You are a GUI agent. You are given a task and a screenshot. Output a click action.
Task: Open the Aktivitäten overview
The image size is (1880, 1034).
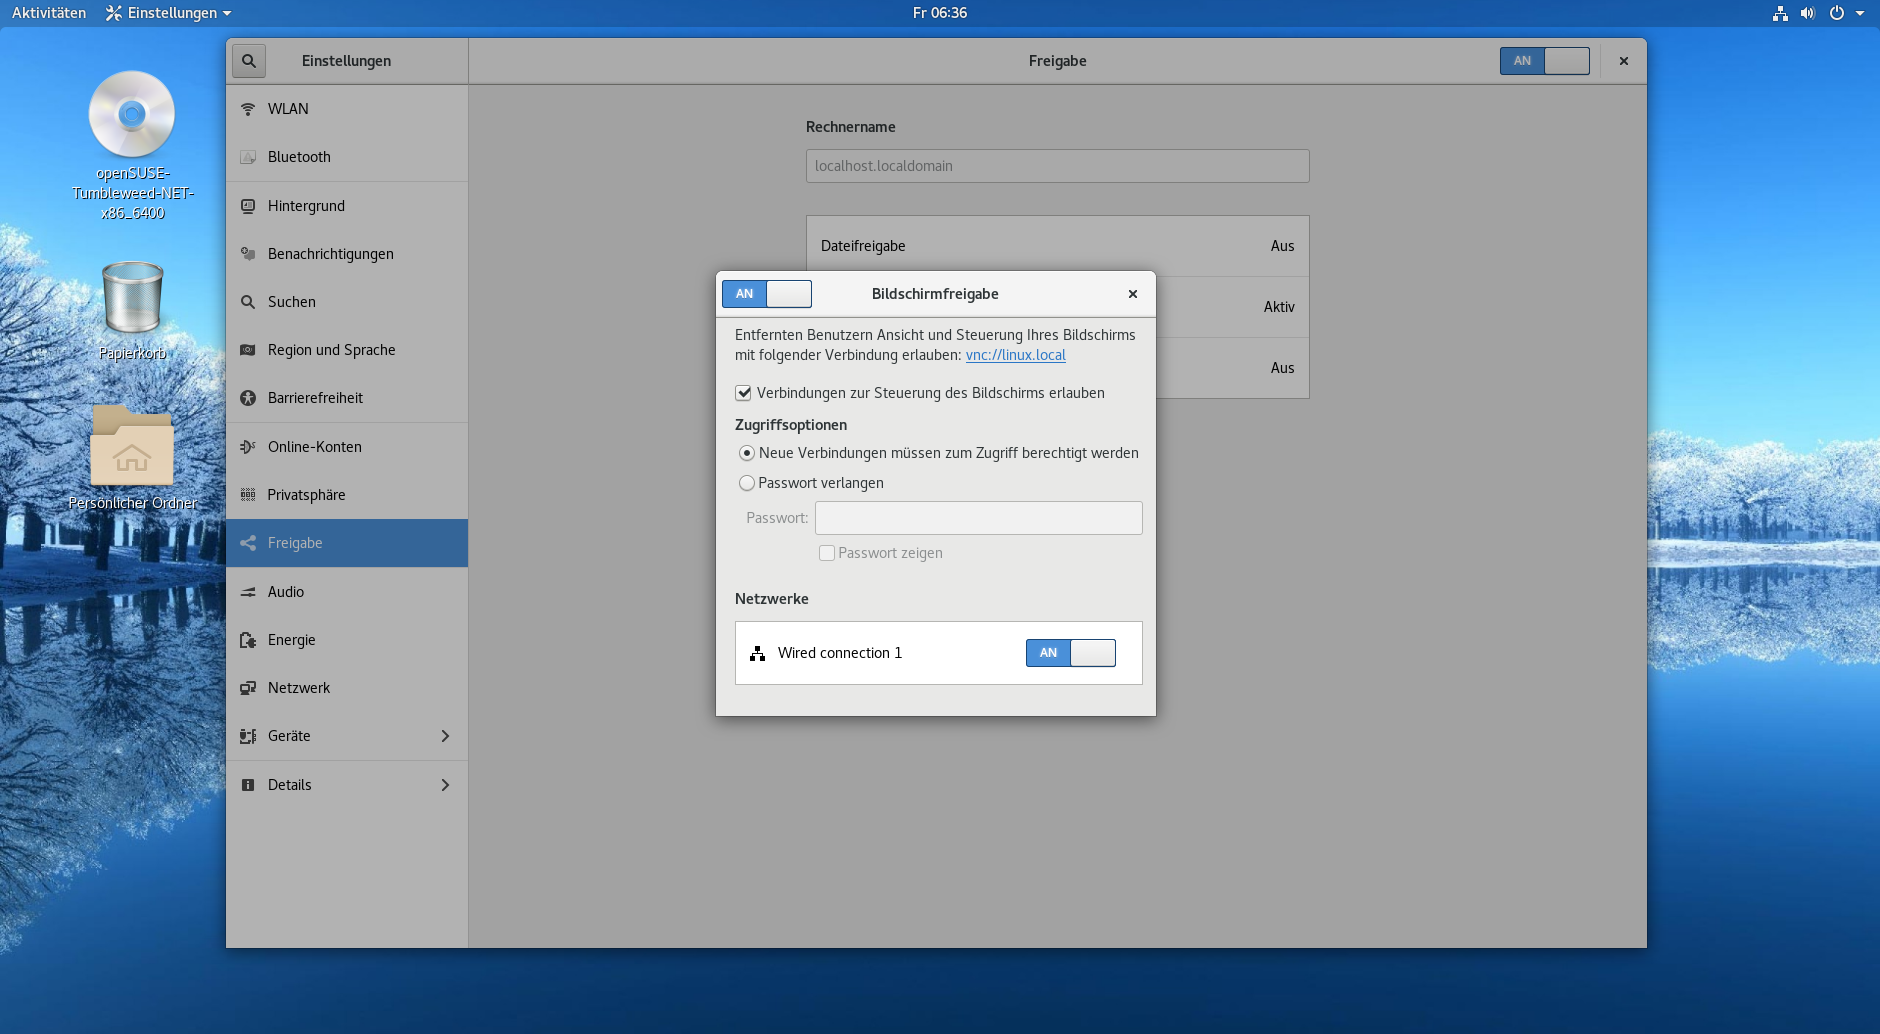pos(48,13)
